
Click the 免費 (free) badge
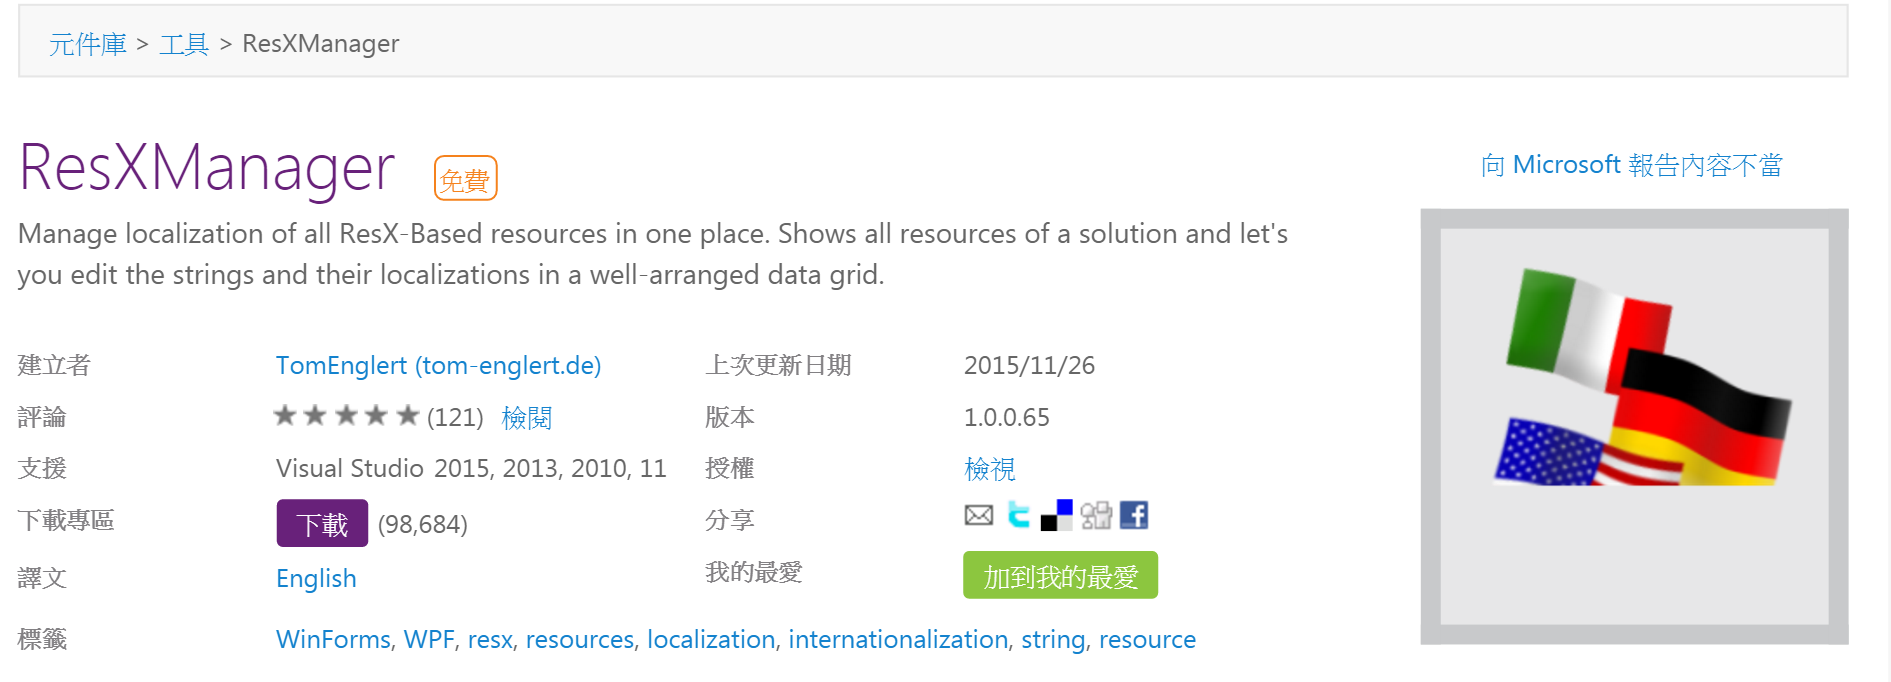[465, 179]
